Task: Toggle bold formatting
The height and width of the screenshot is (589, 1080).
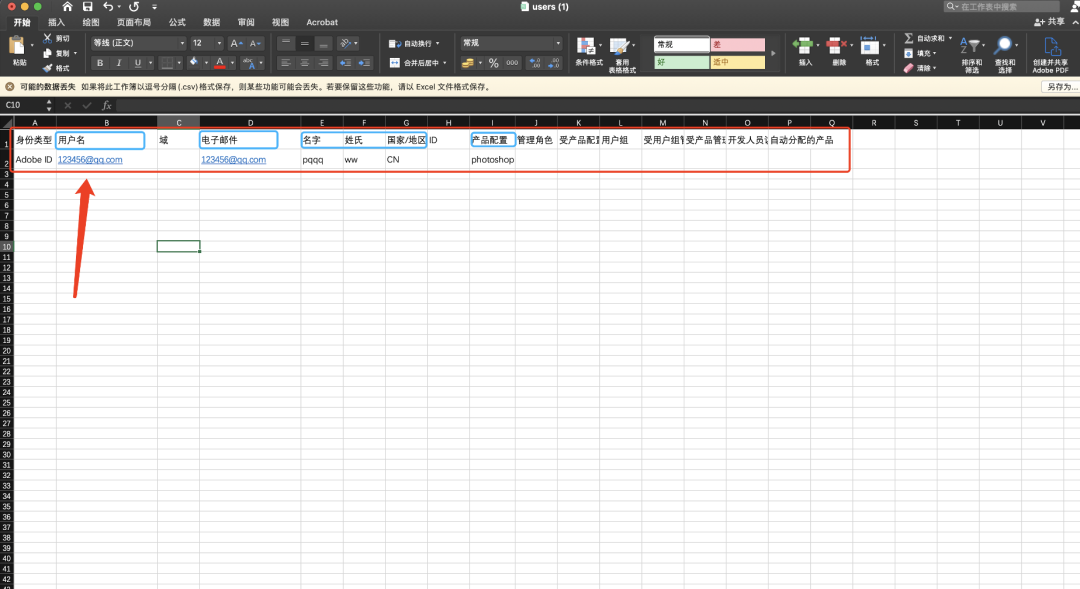Action: (100, 63)
